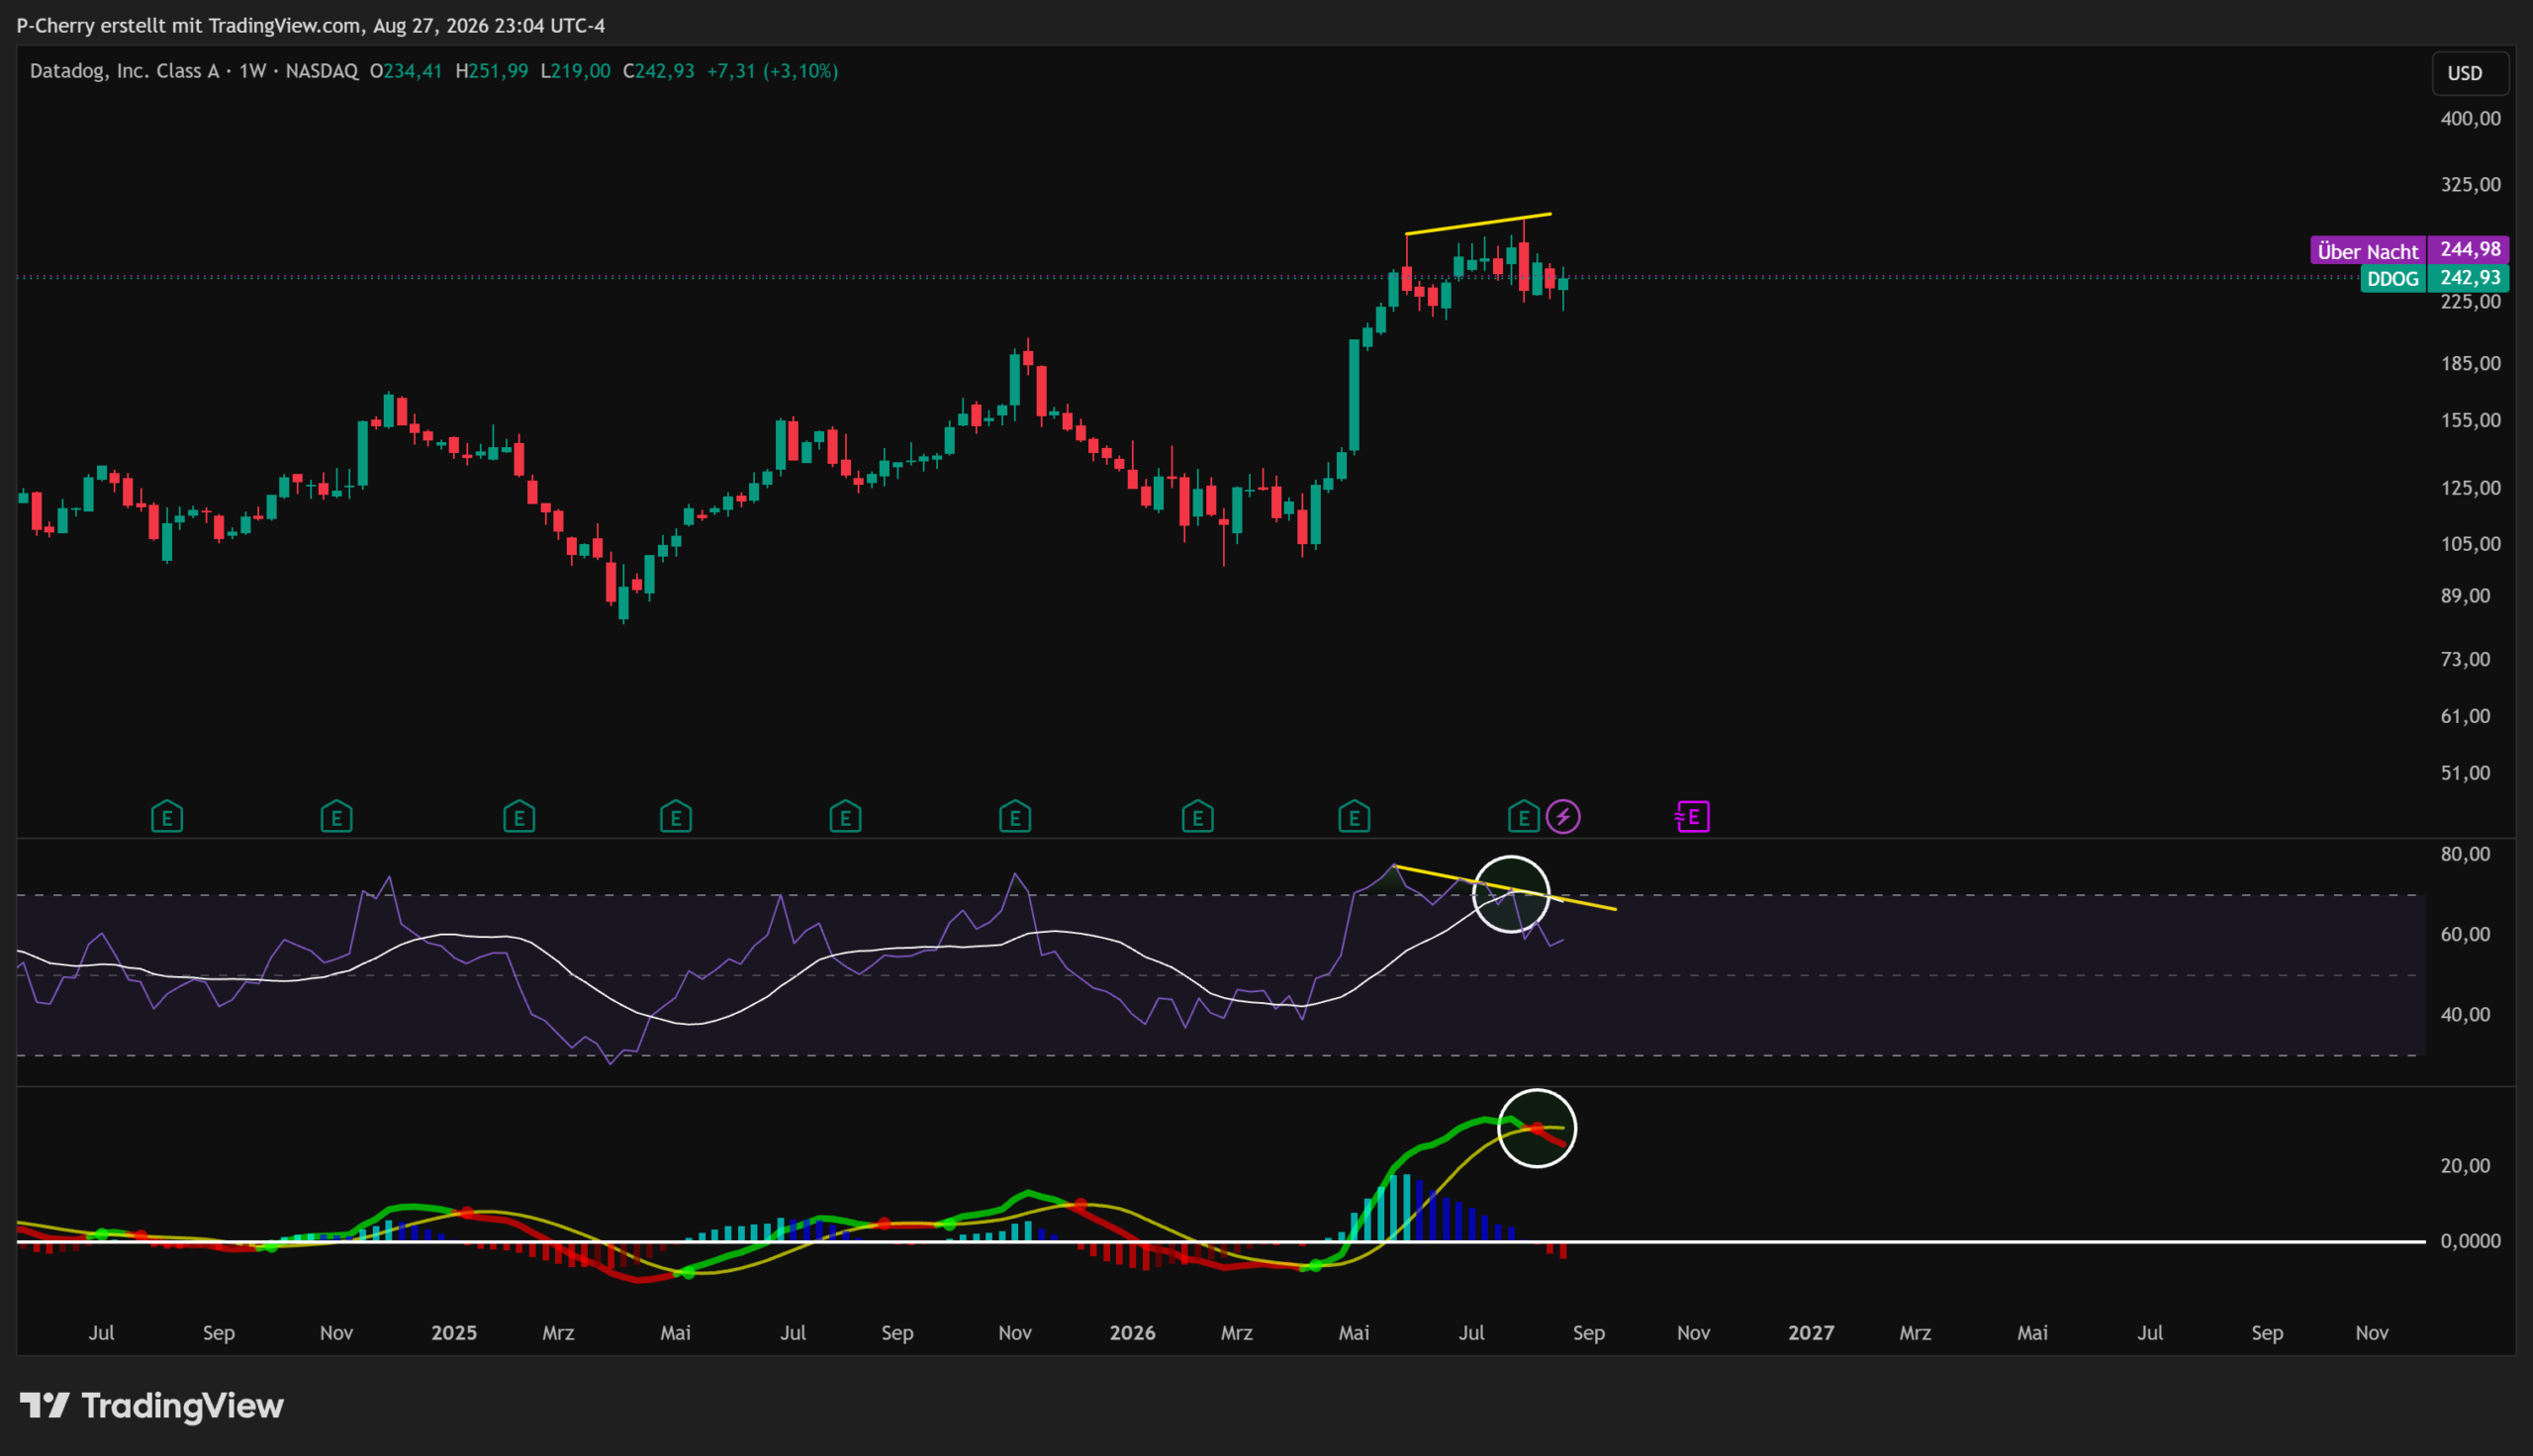This screenshot has height=1456, width=2533.
Task: Click the P-Cherry erstellt mit TradingView.com caption
Action: 311,25
